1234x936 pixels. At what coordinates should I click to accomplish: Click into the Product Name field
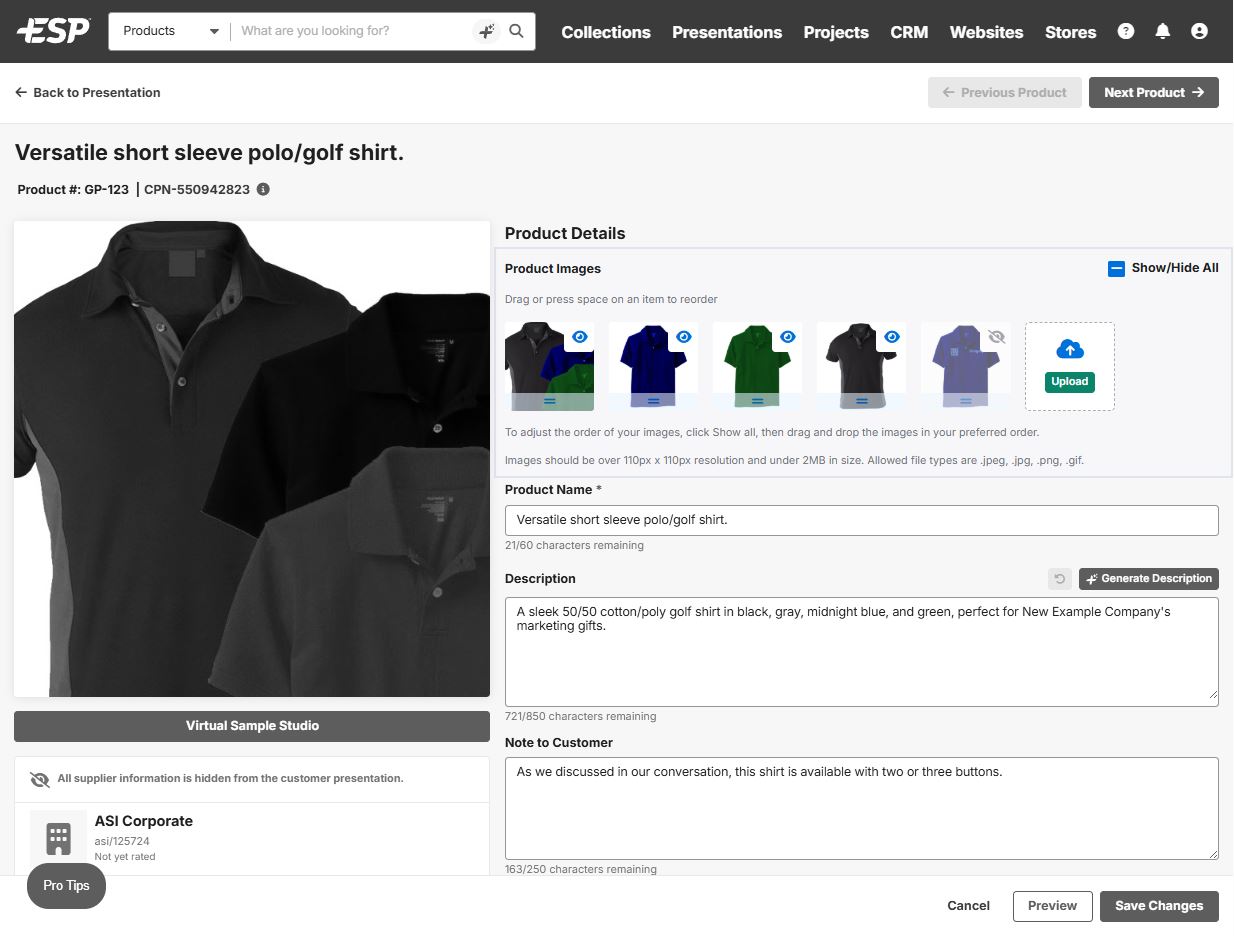coord(861,520)
